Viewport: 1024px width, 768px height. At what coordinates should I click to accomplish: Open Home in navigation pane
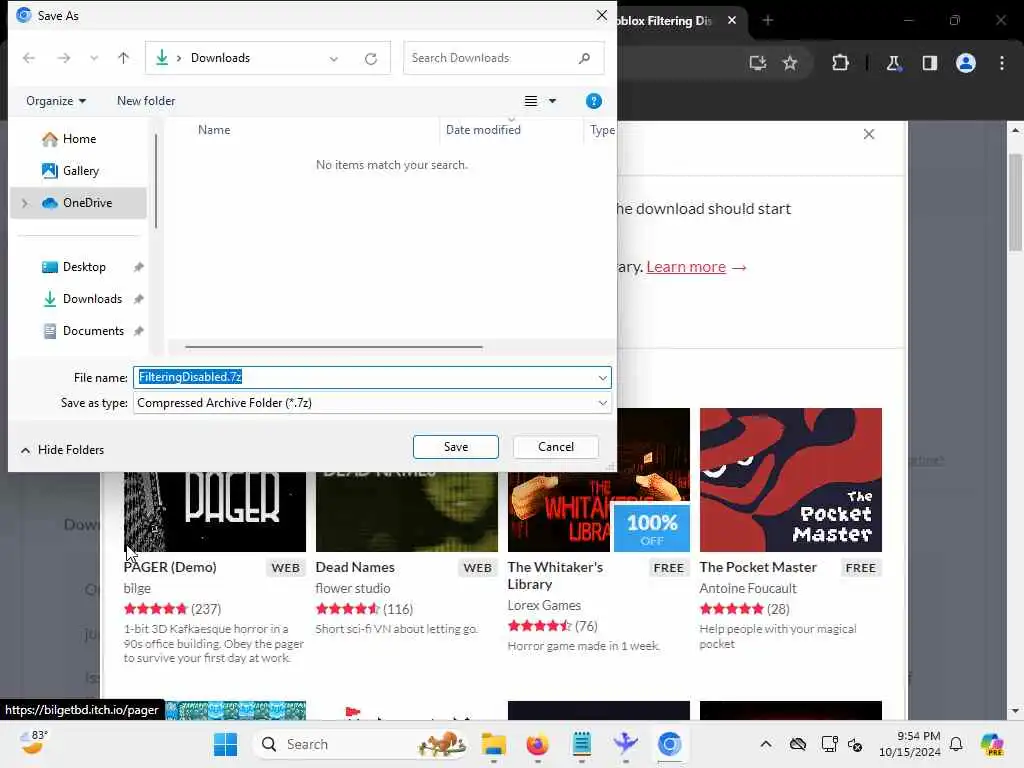tap(79, 139)
